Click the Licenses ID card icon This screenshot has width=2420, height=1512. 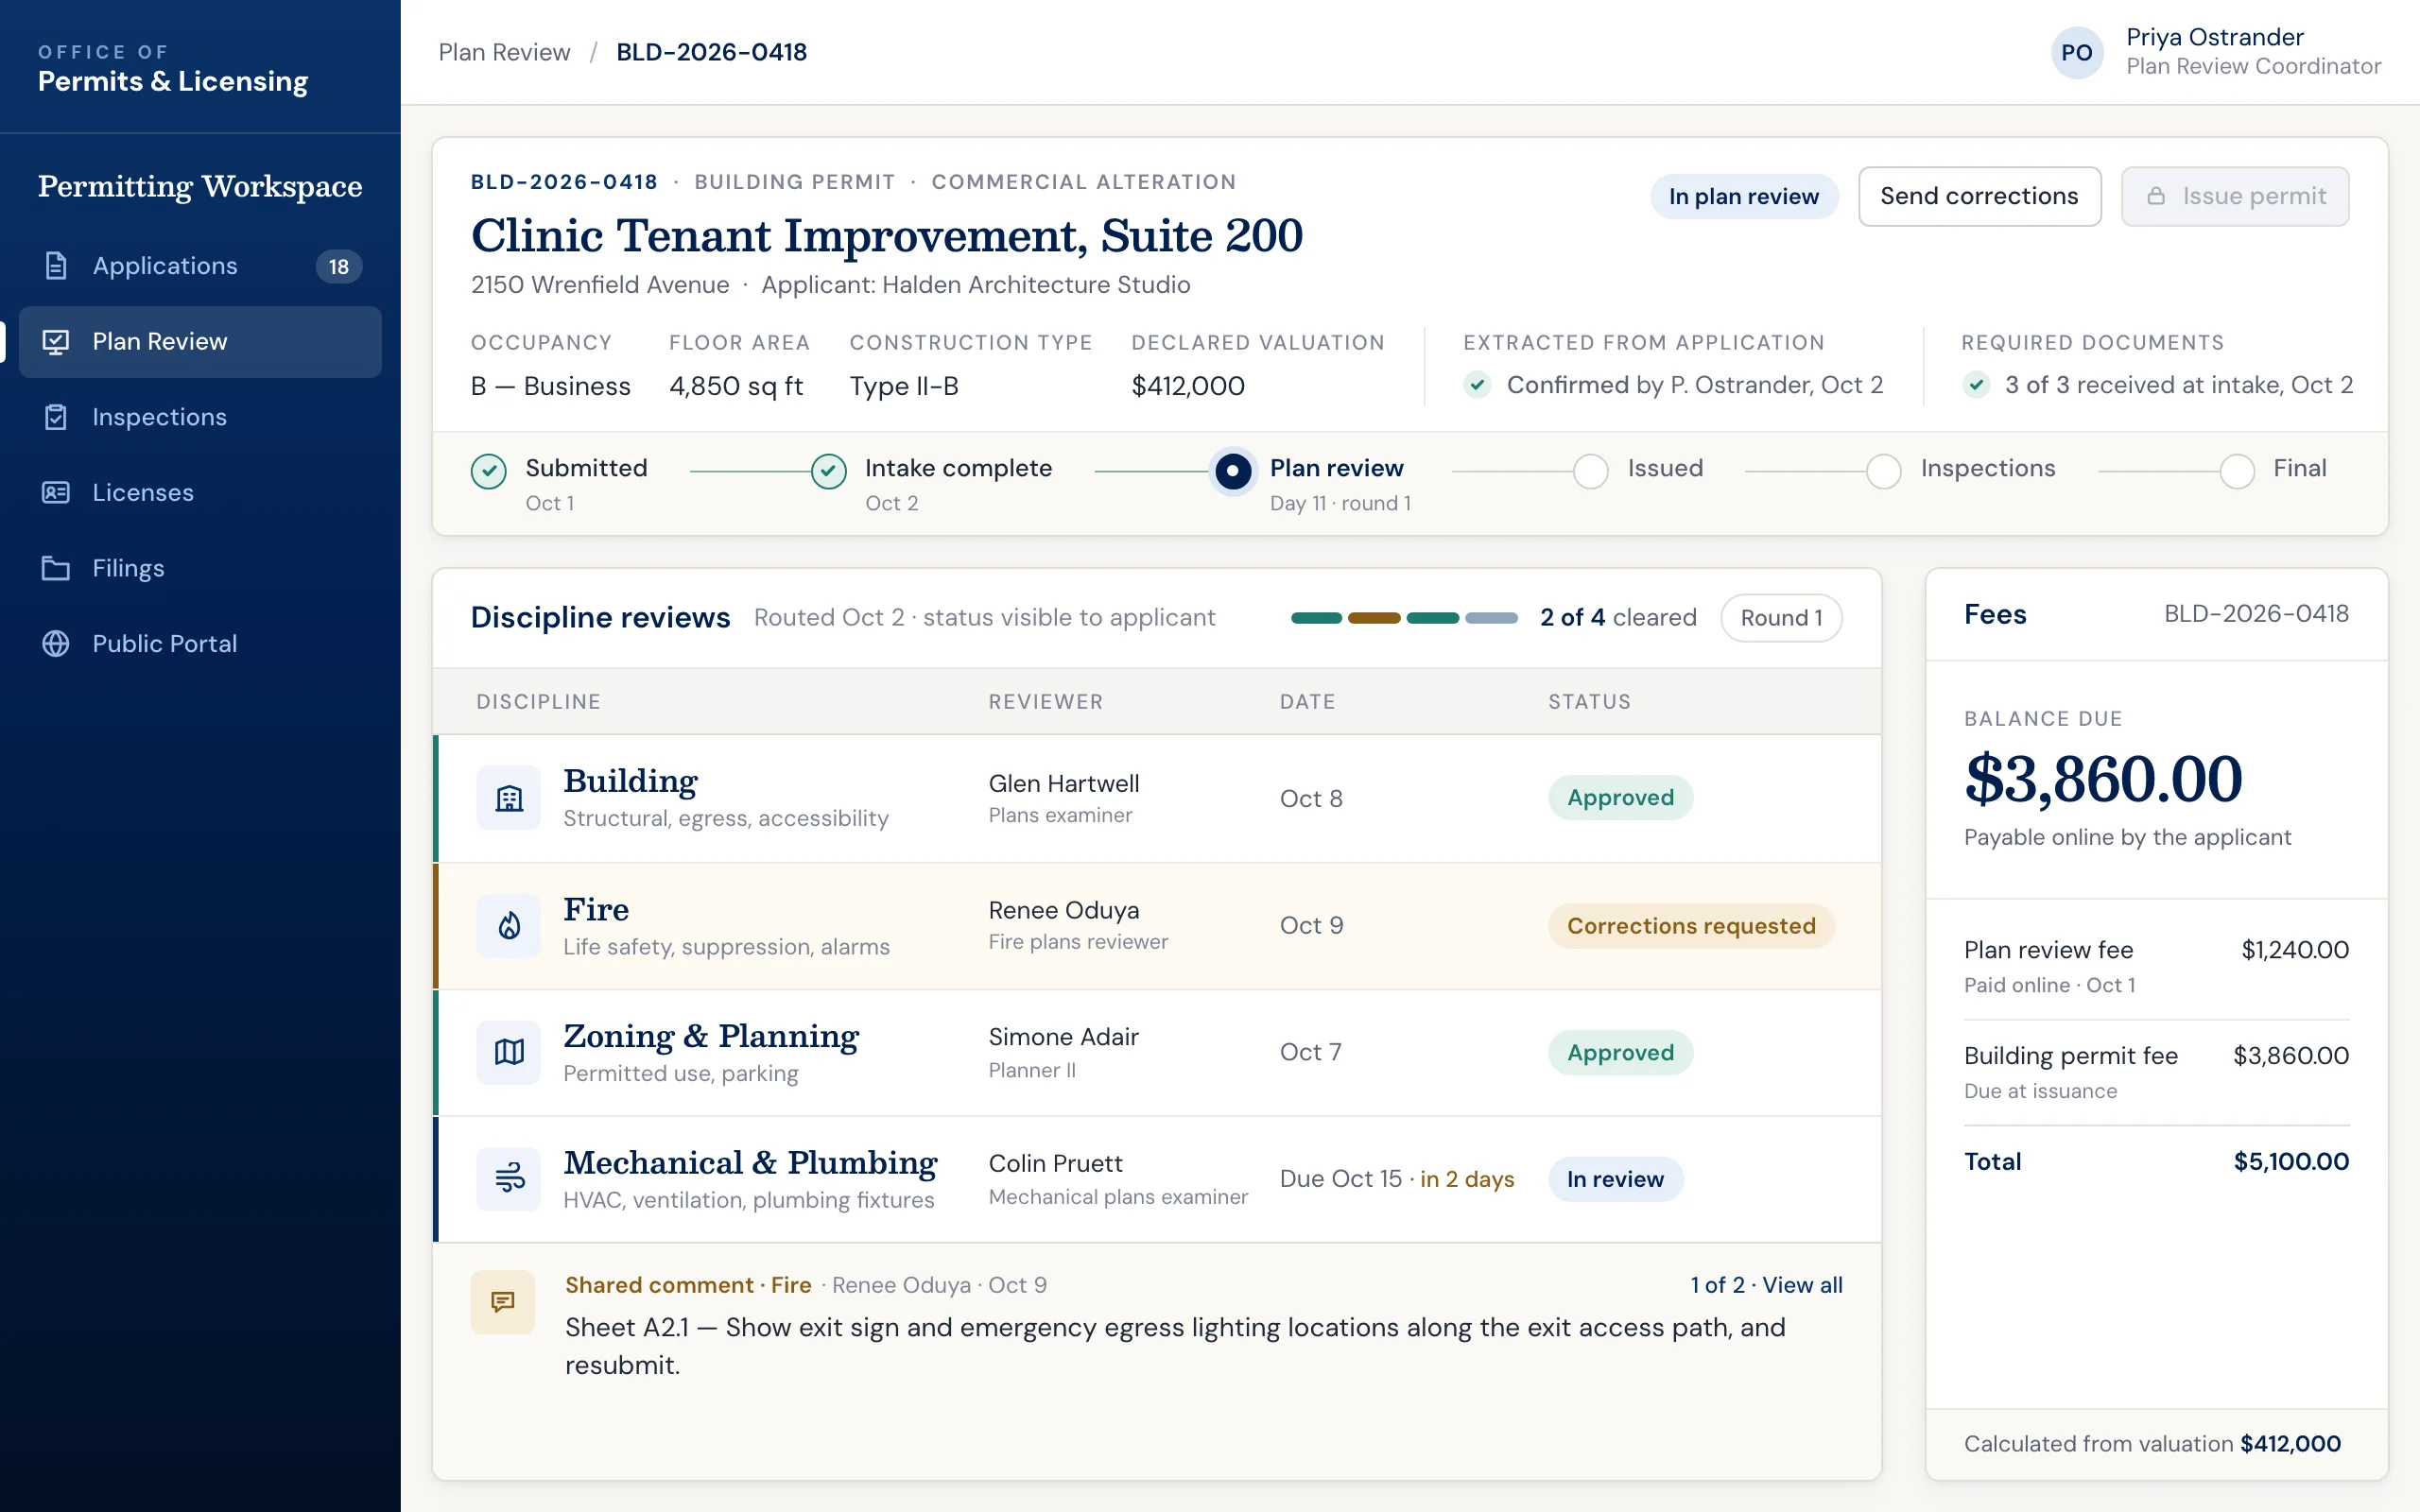click(56, 493)
